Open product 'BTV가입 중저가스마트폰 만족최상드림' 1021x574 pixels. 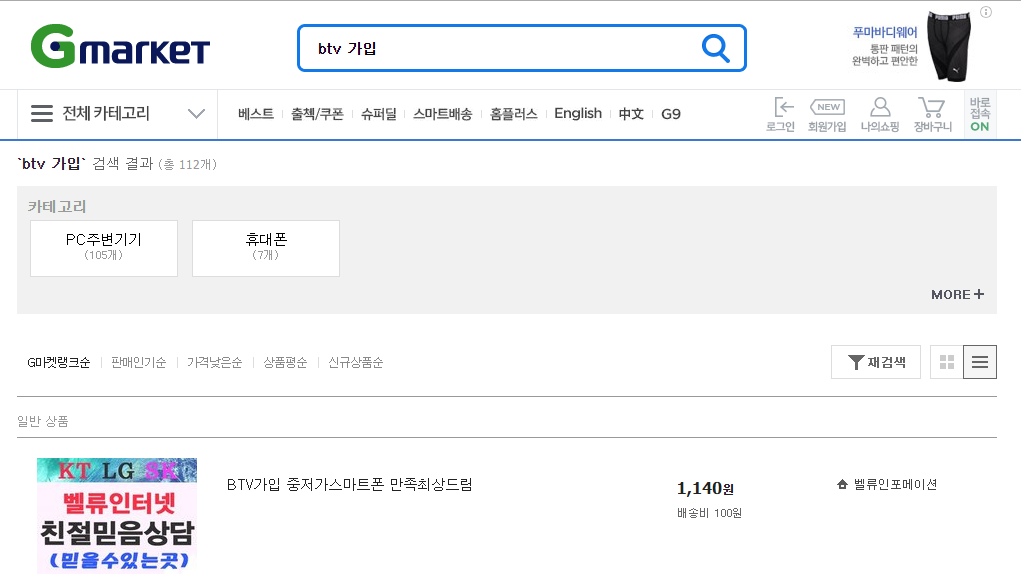(x=350, y=484)
